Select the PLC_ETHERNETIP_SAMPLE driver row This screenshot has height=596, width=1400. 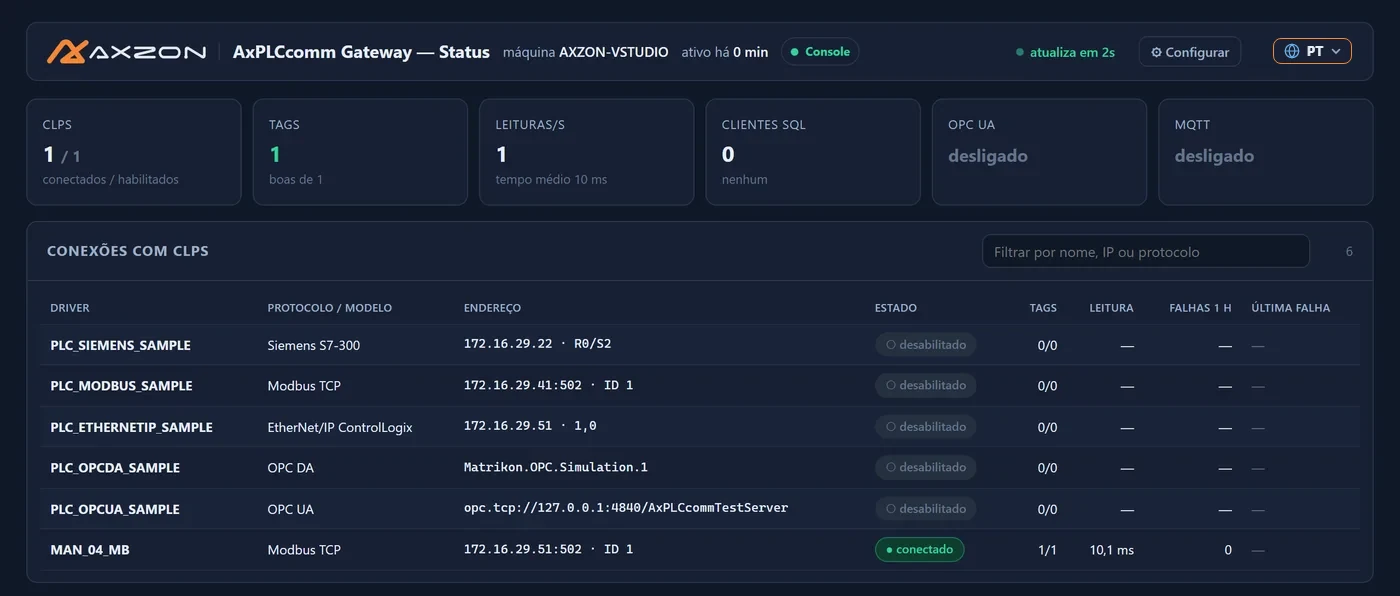700,427
